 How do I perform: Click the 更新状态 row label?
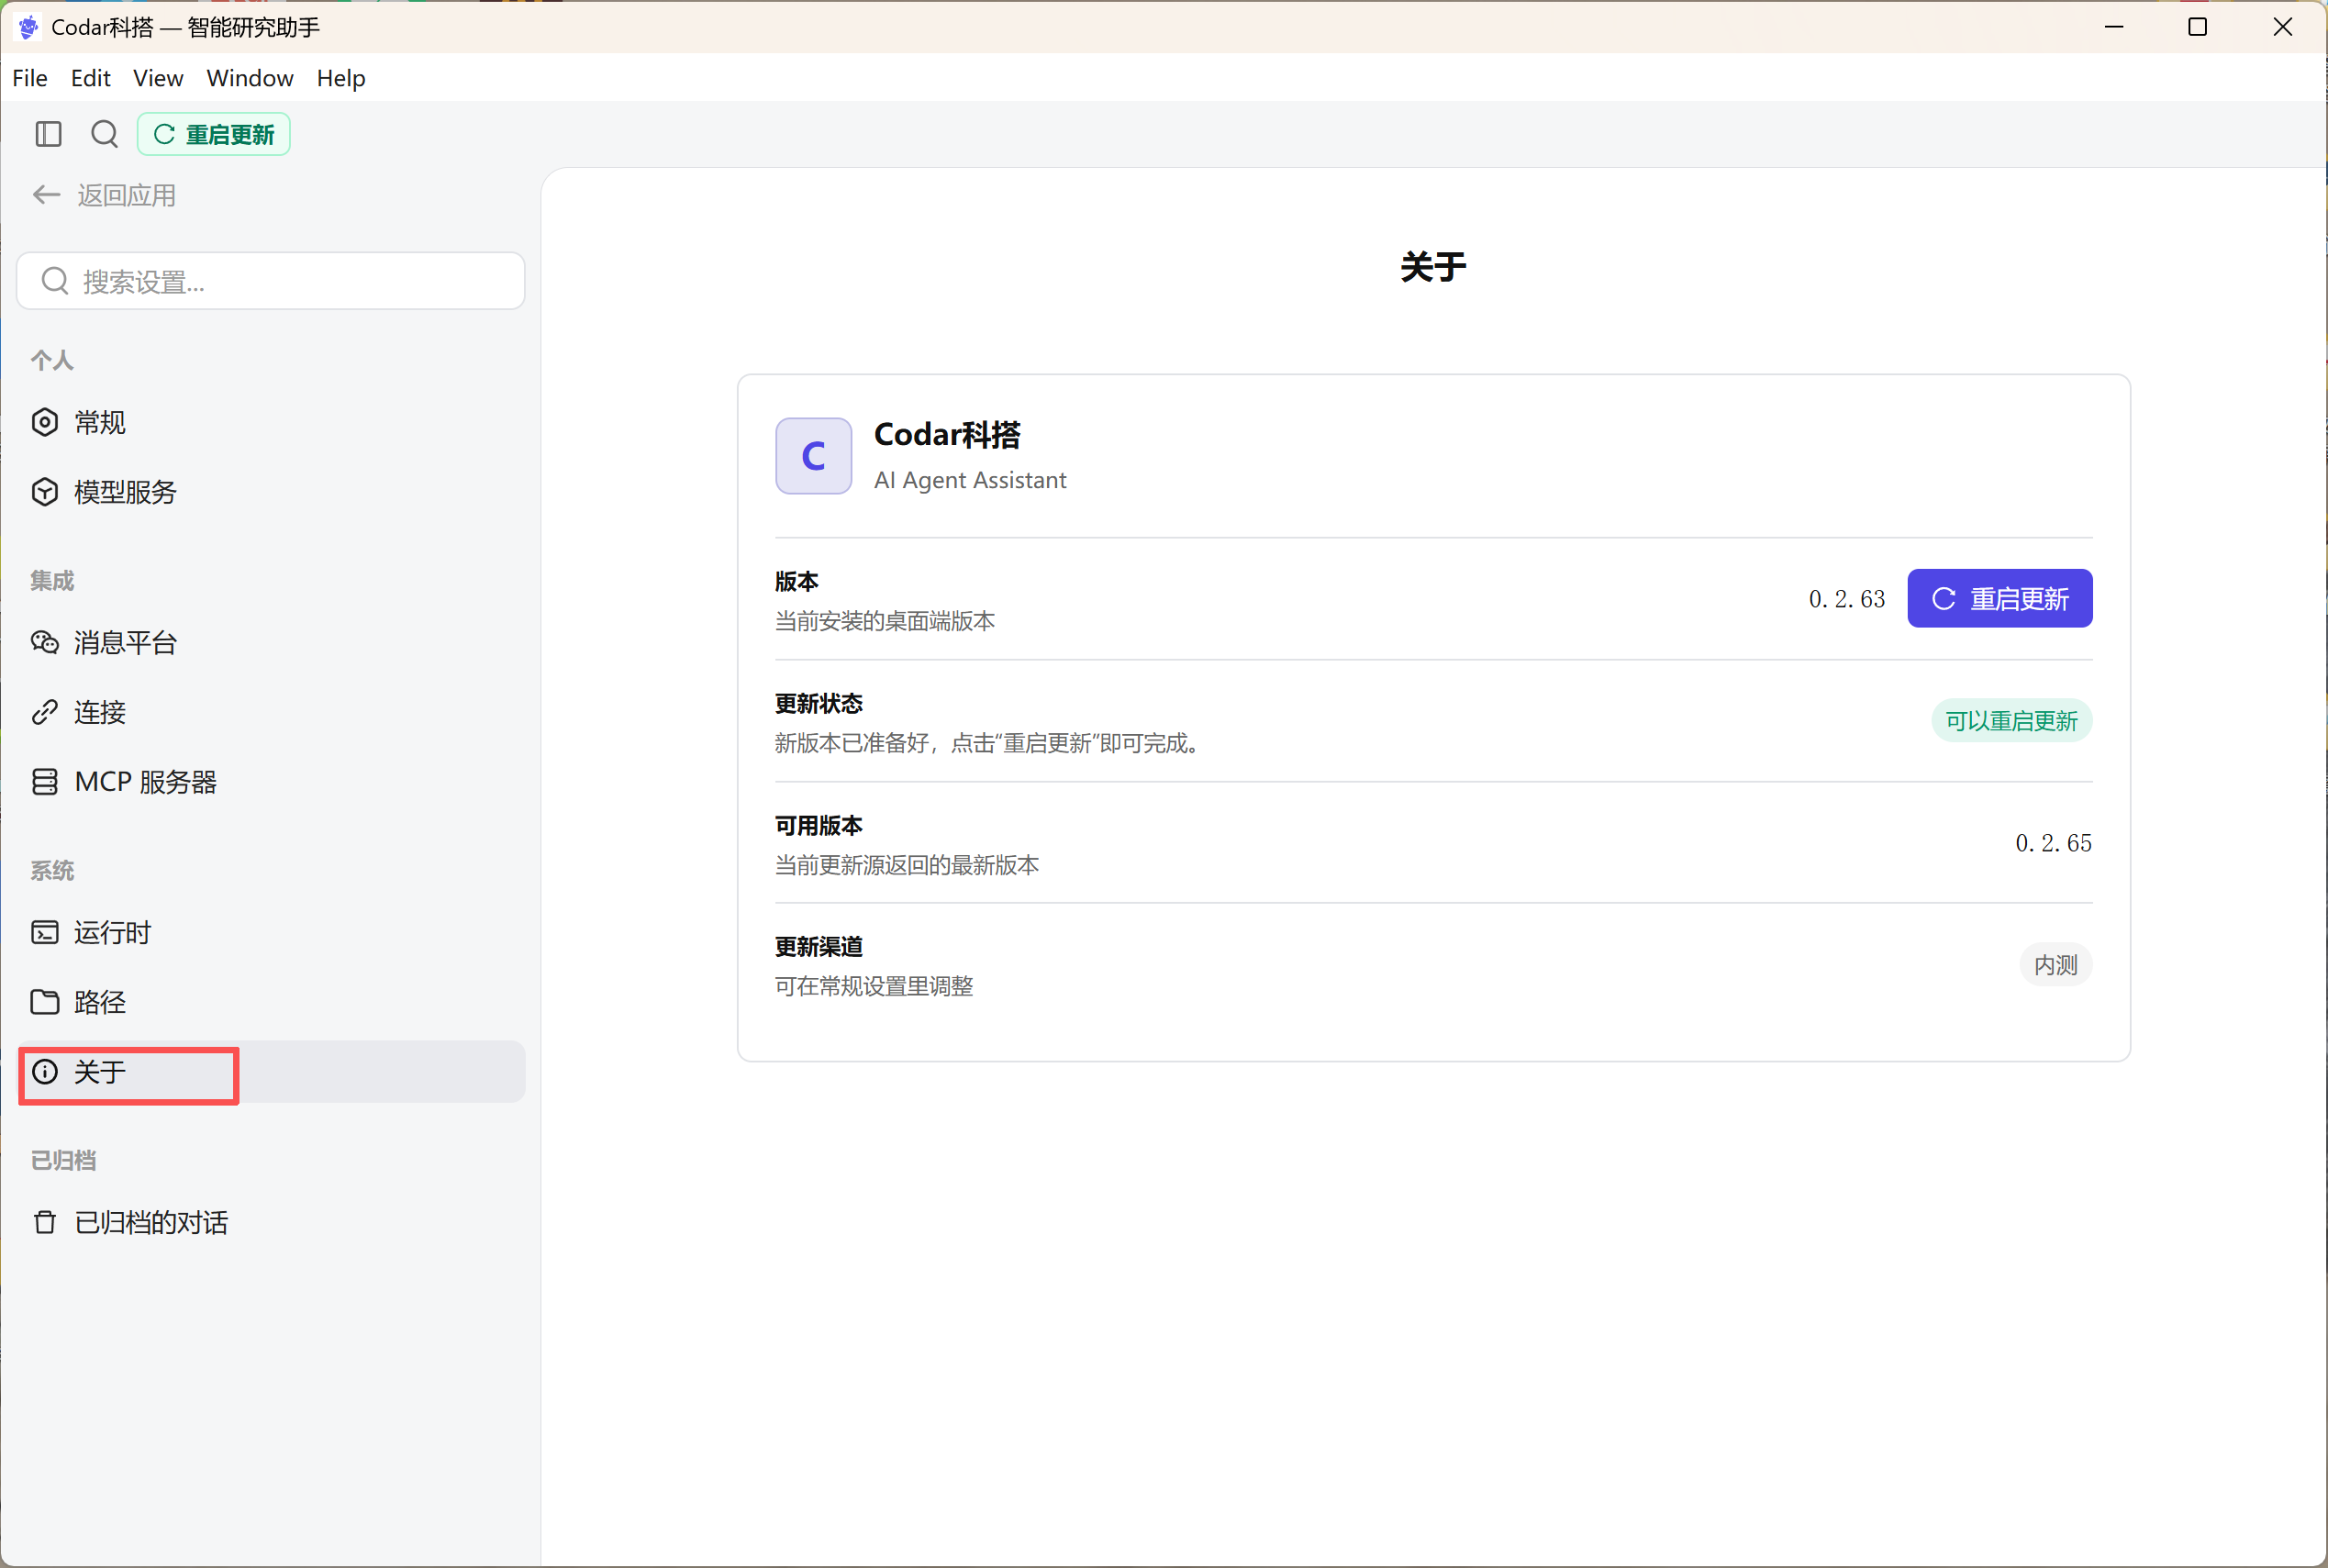coord(819,703)
